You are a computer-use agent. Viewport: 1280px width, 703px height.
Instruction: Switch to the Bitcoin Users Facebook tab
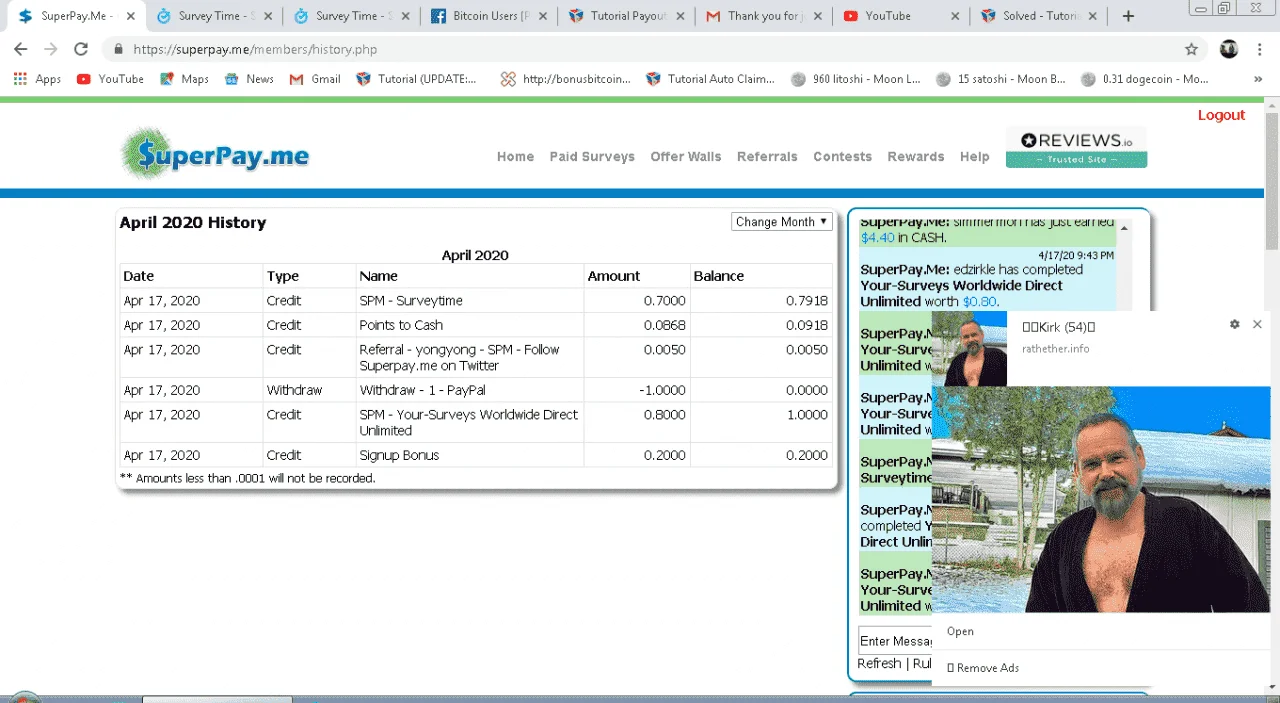coord(487,16)
